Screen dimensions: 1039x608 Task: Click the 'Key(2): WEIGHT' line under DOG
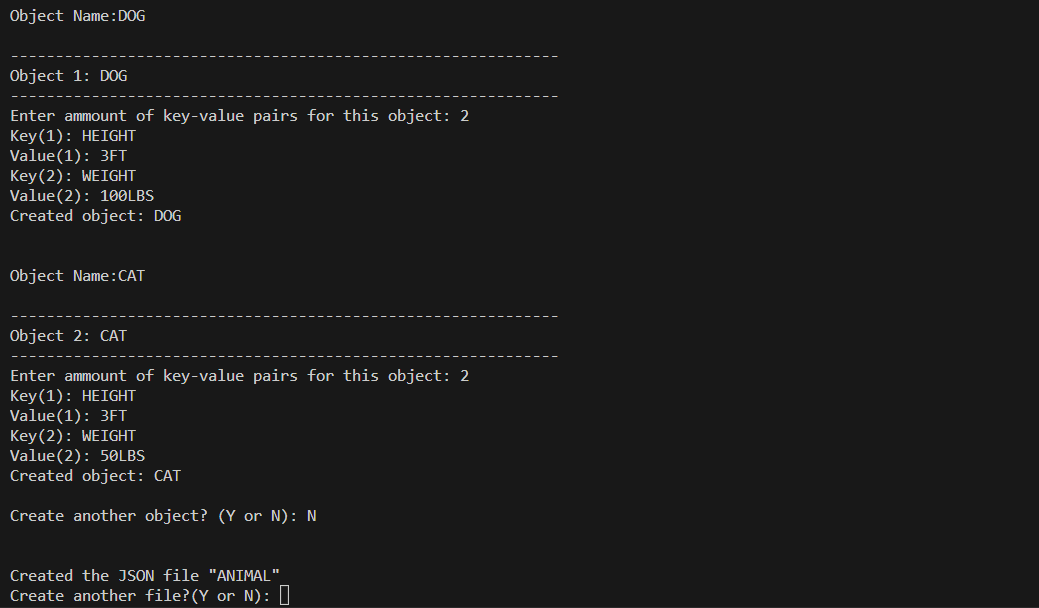73,176
